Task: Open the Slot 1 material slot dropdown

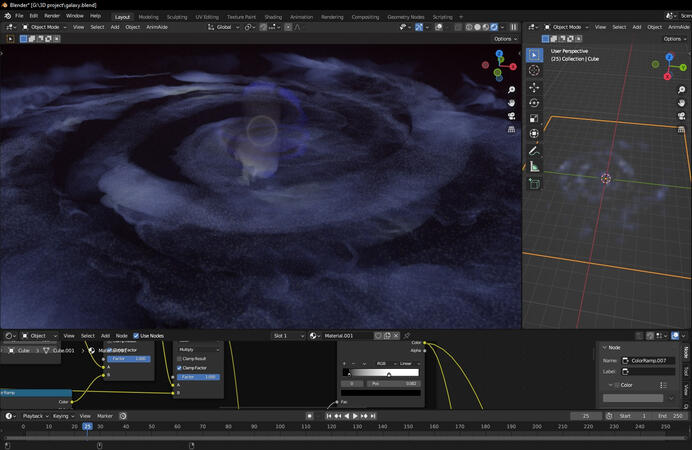Action: (x=288, y=336)
